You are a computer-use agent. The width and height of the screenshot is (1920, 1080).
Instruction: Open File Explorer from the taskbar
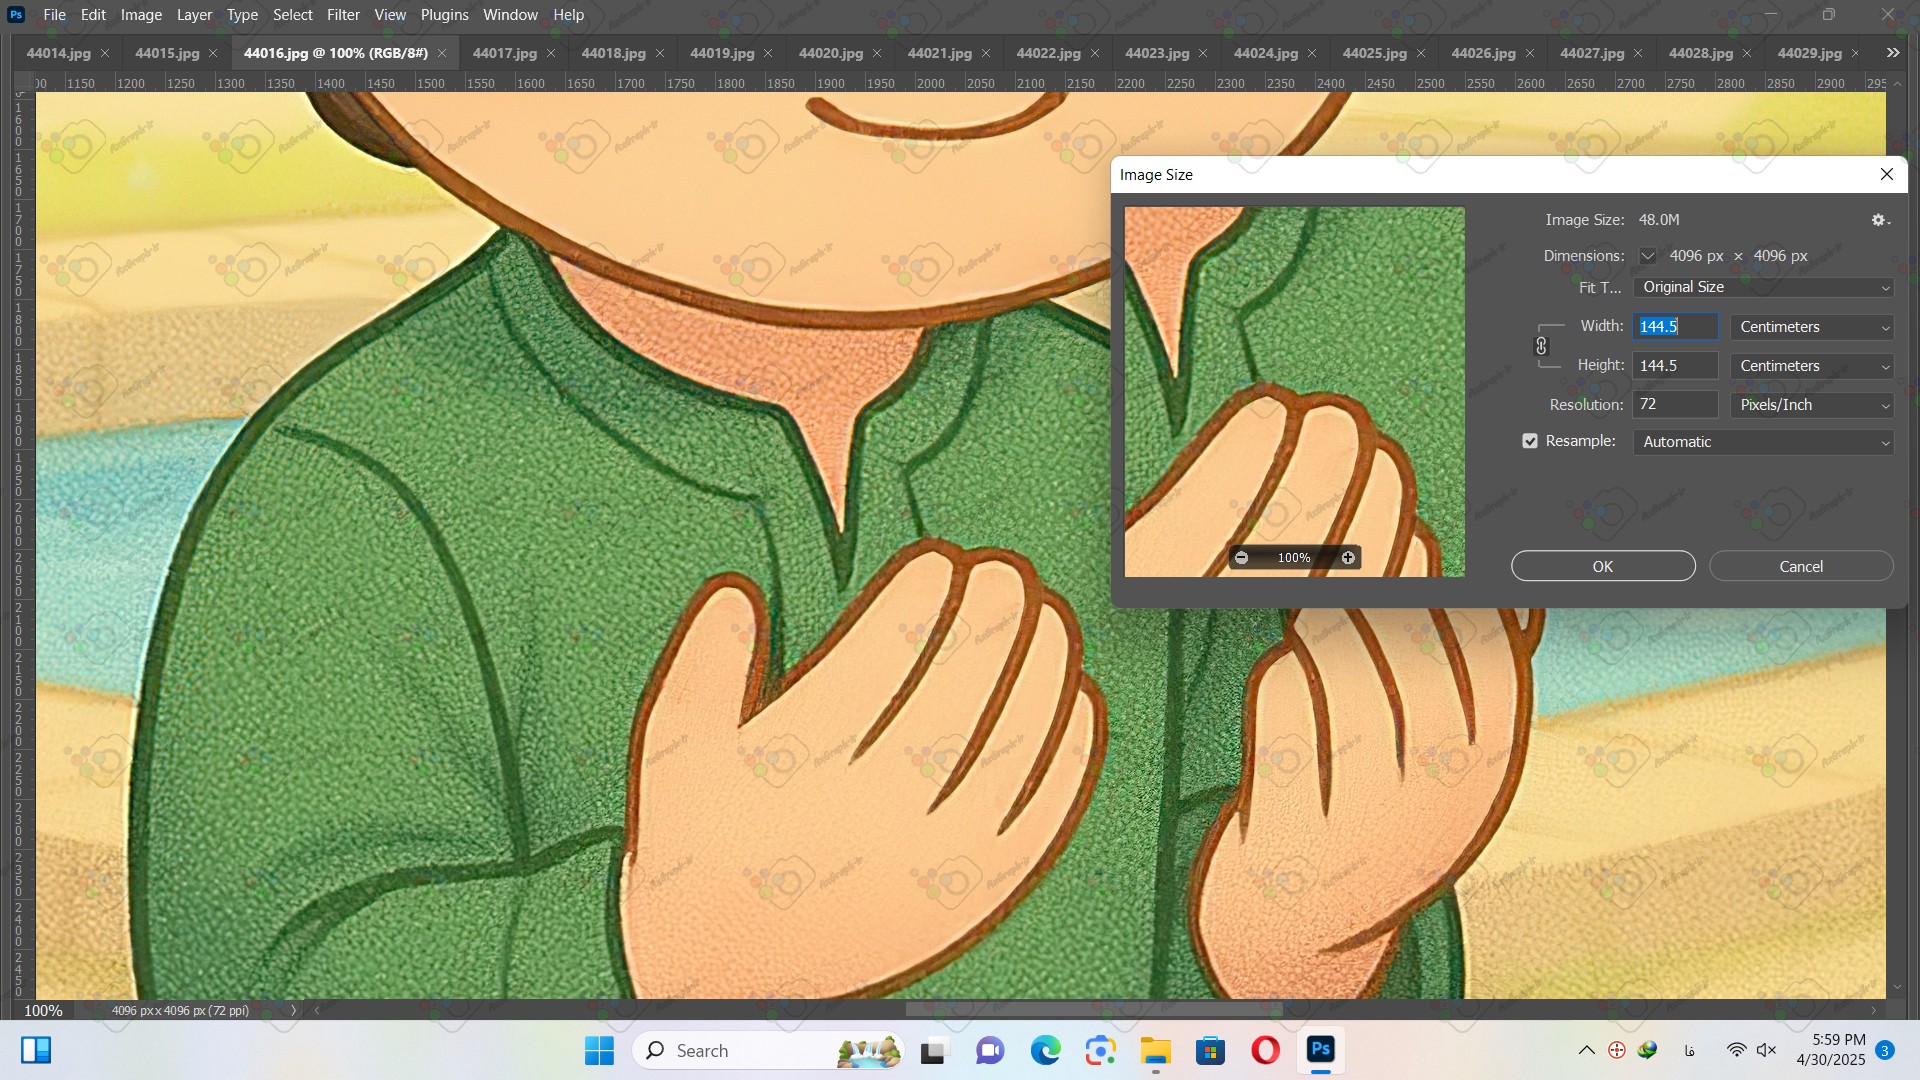point(1156,1051)
